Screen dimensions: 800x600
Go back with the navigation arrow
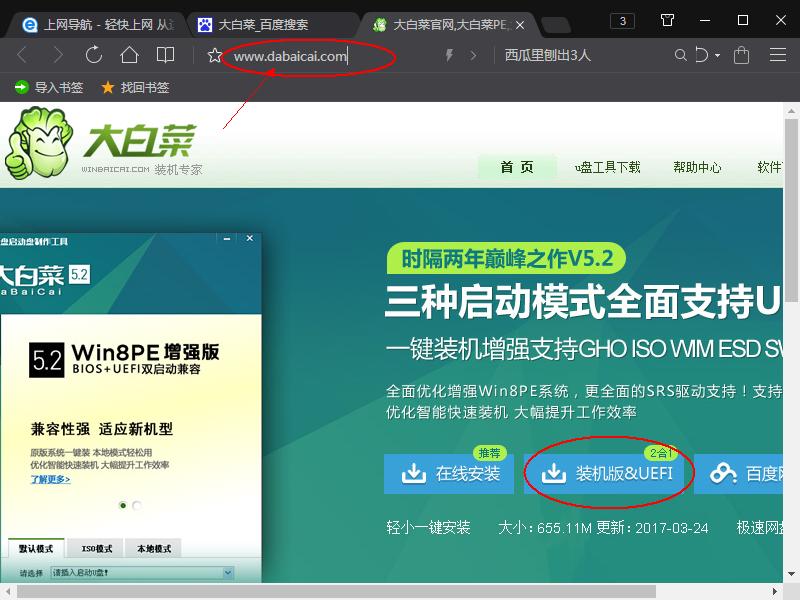click(22, 56)
